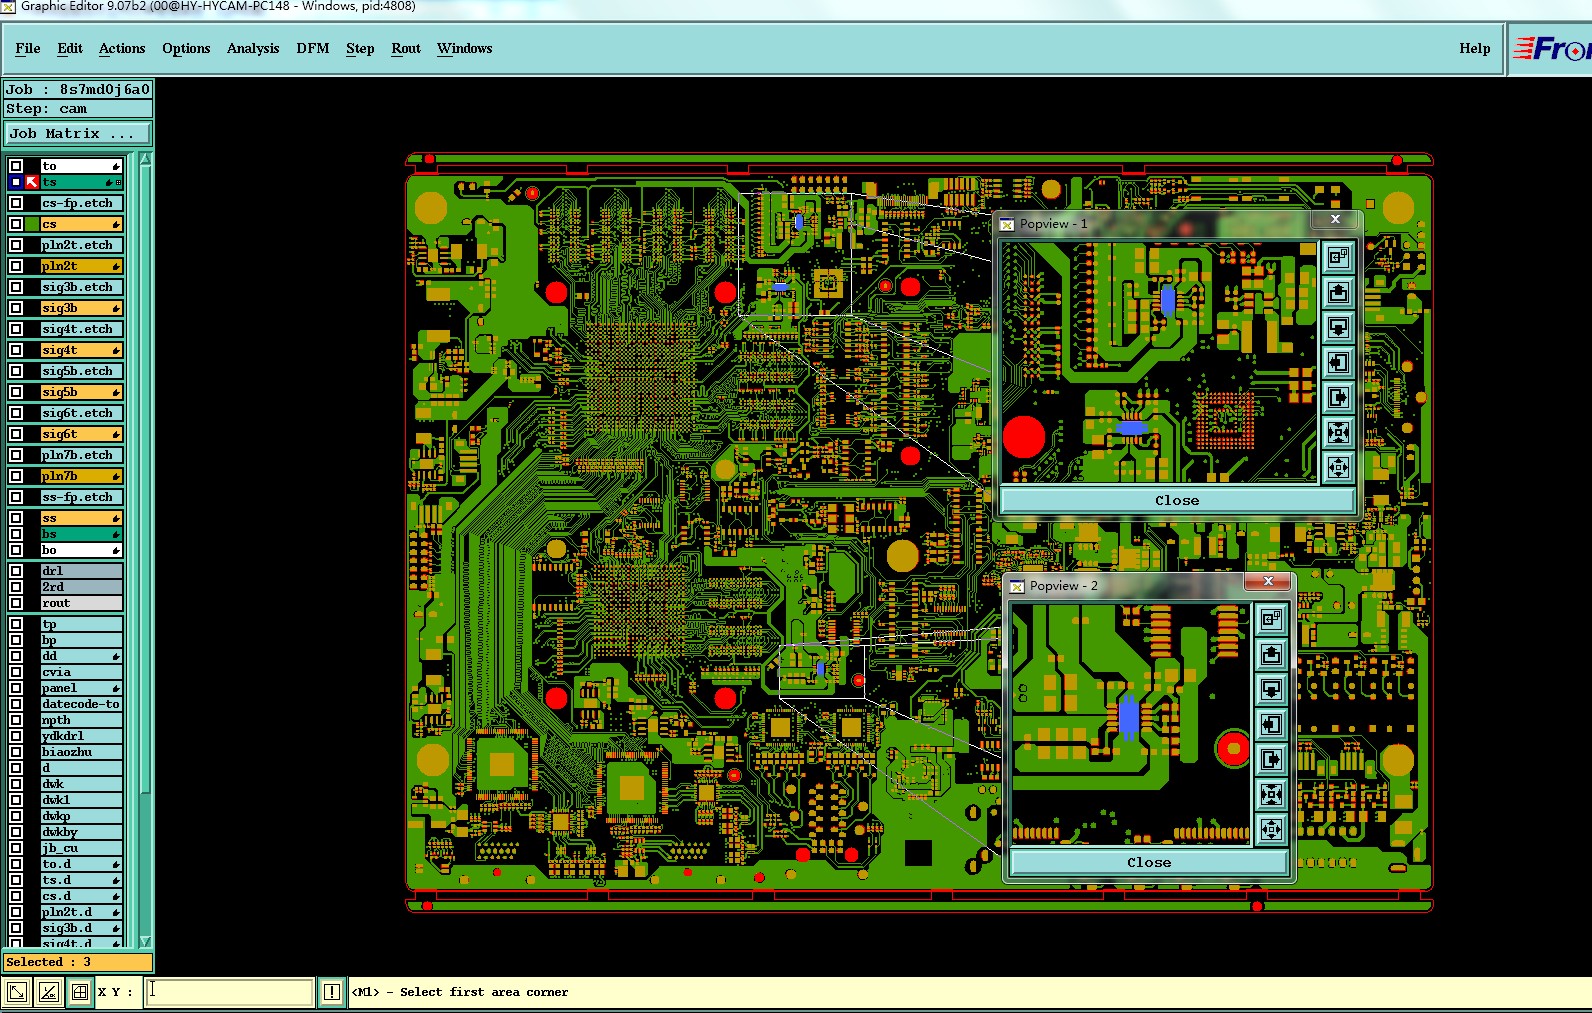The image size is (1592, 1013).
Task: Enable the checkbox for the drl layer
Action: tap(16, 571)
